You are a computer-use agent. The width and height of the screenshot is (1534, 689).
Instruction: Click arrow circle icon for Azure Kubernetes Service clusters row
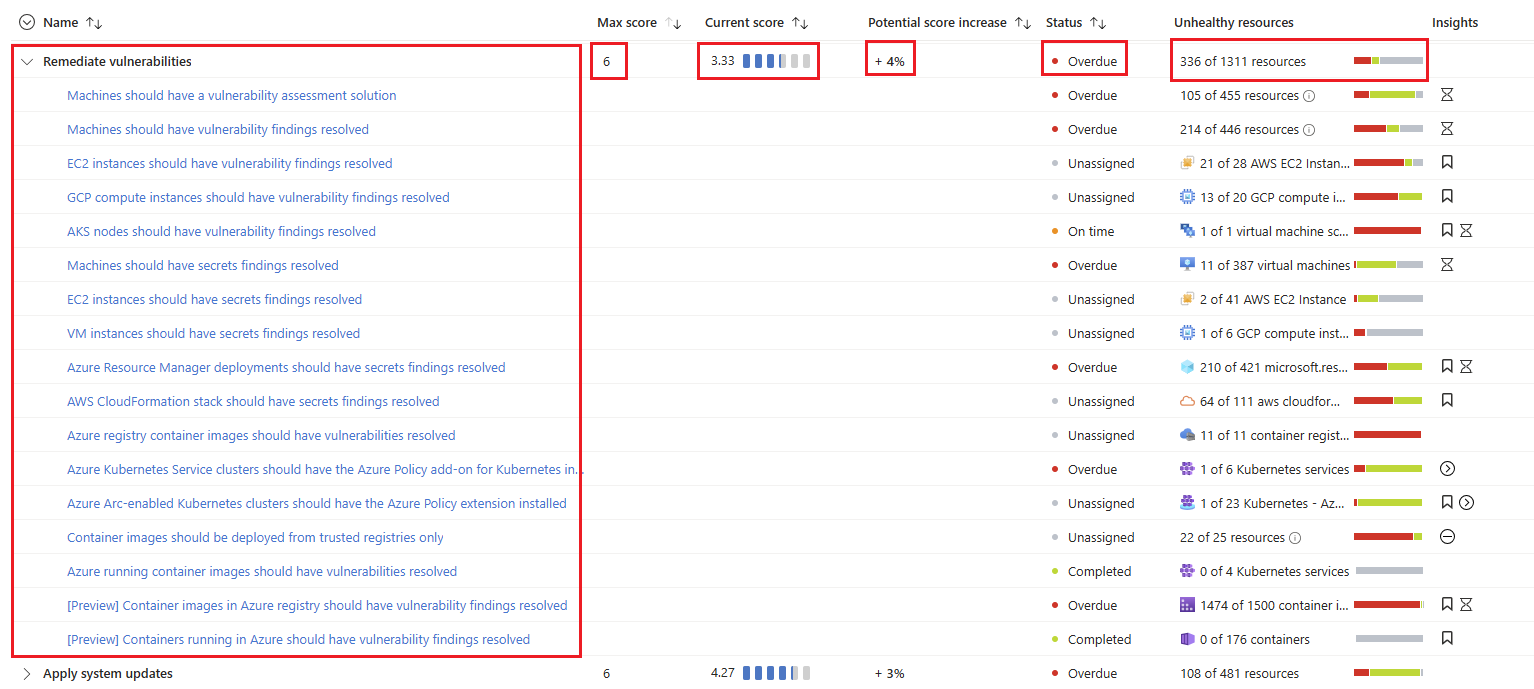[x=1447, y=469]
